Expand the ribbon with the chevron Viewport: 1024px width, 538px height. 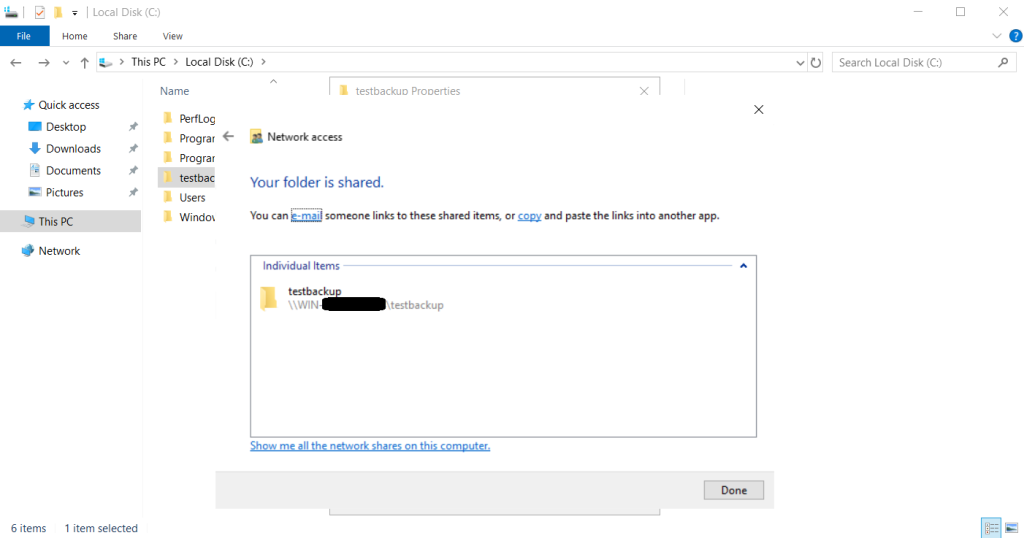point(997,36)
